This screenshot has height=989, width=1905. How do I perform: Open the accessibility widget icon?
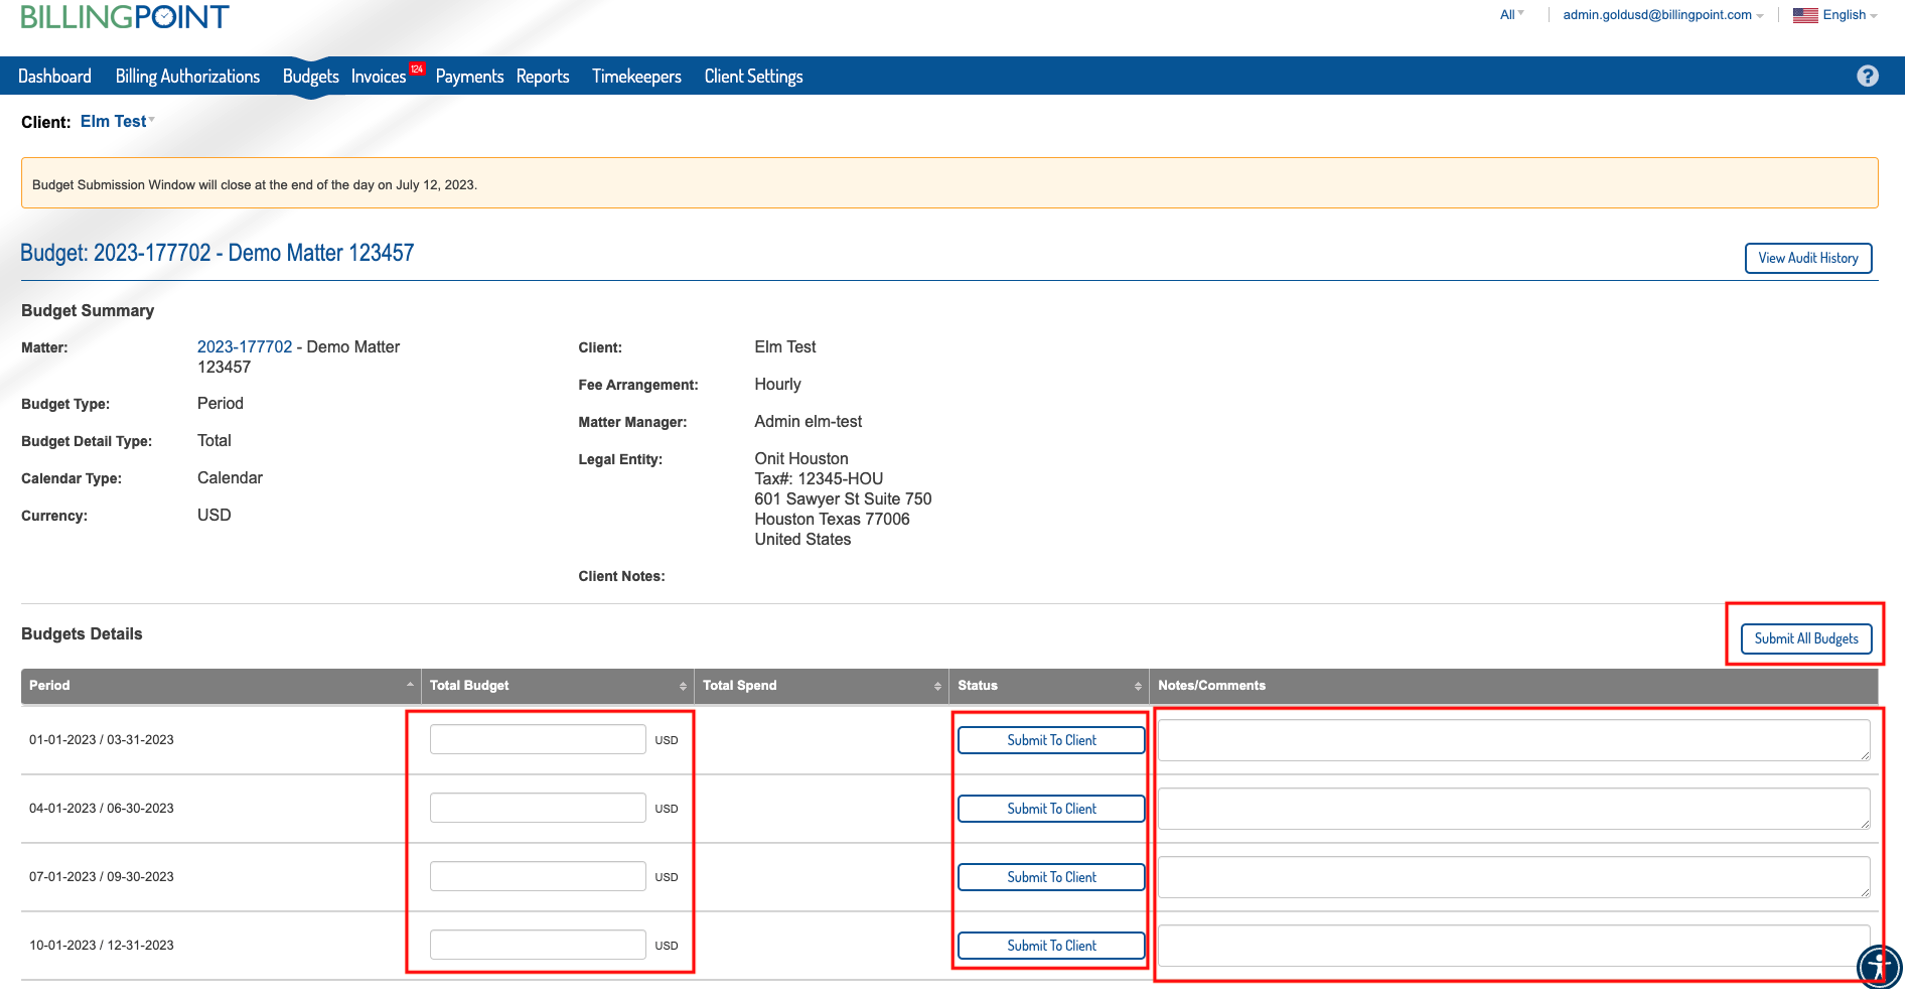1879,966
